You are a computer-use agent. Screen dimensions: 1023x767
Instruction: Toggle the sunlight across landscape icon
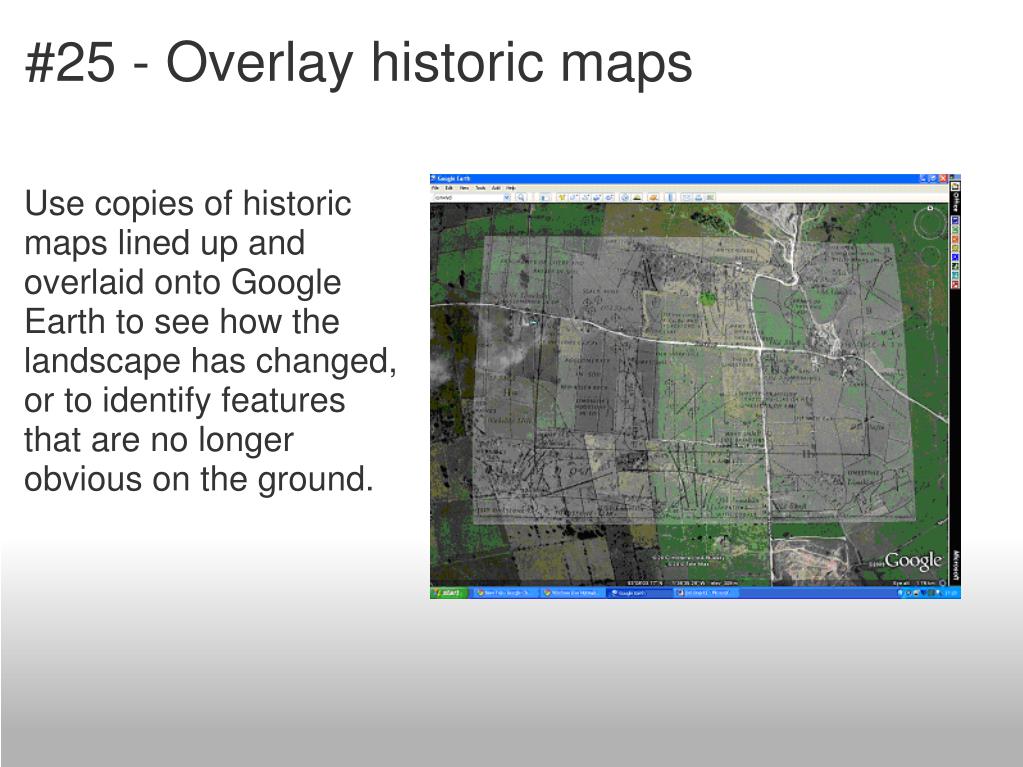[x=637, y=197]
